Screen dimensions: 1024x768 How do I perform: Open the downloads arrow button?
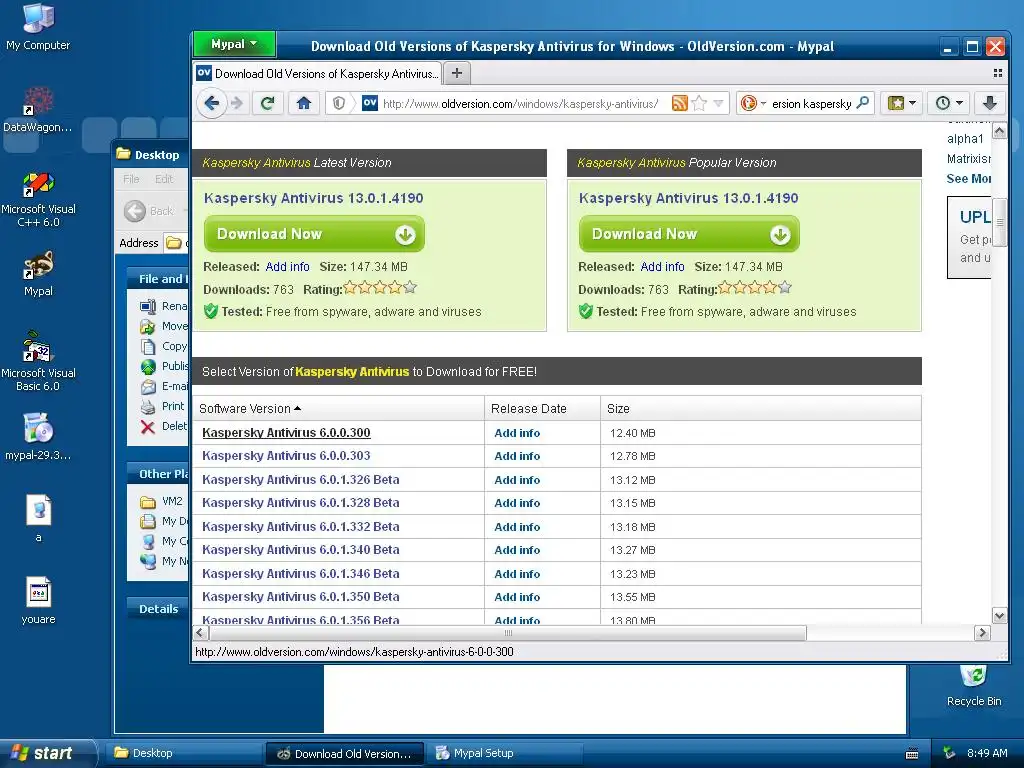(x=989, y=103)
